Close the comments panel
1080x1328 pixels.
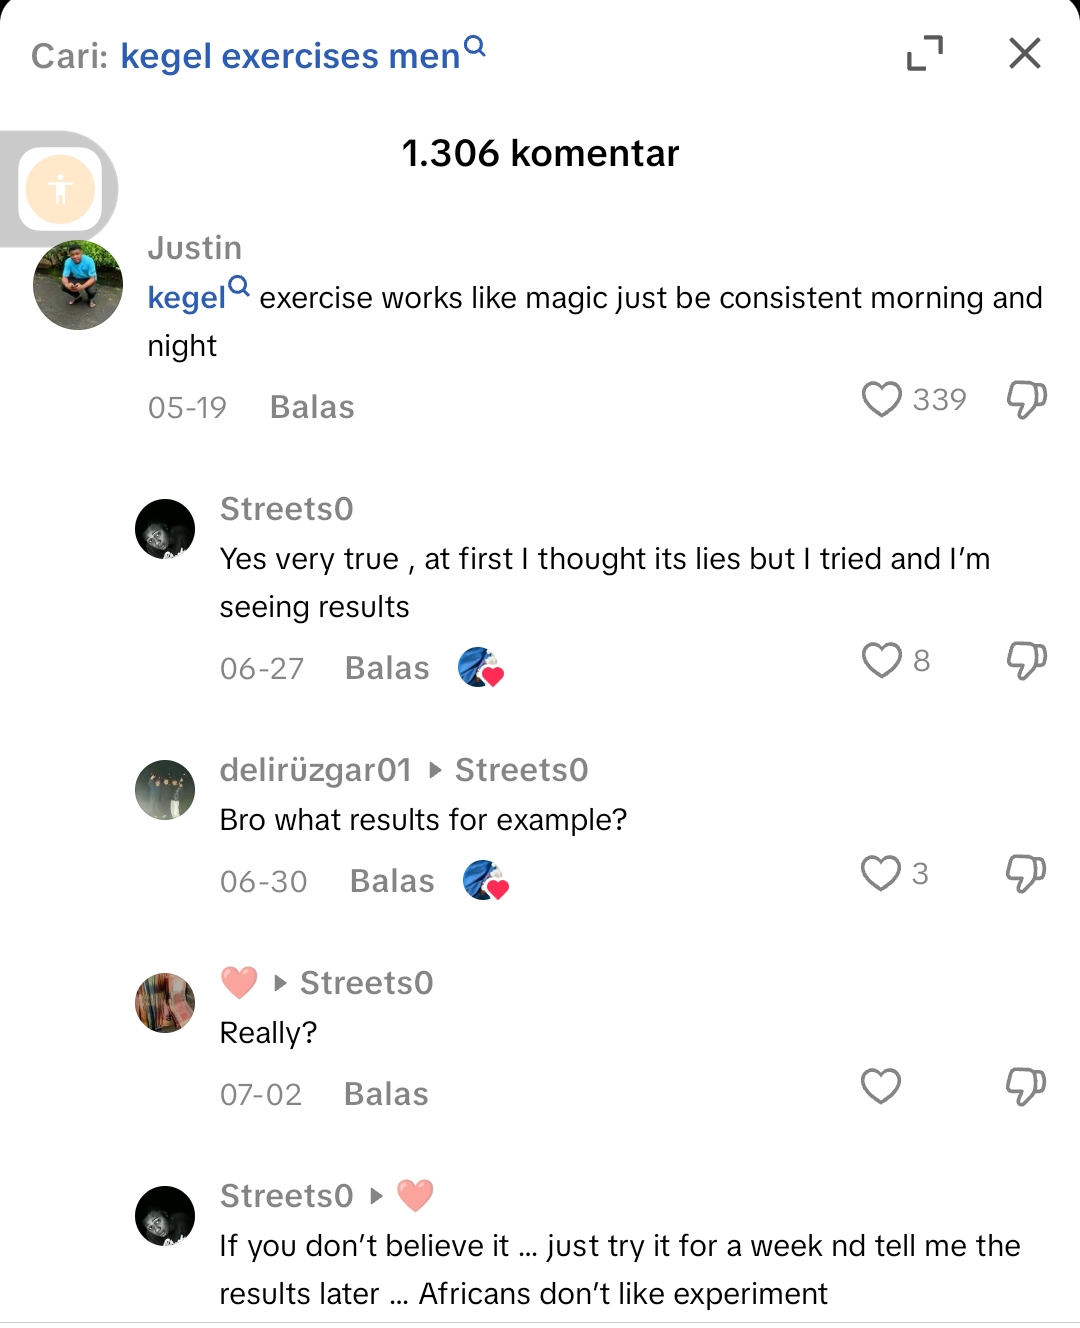click(1025, 53)
